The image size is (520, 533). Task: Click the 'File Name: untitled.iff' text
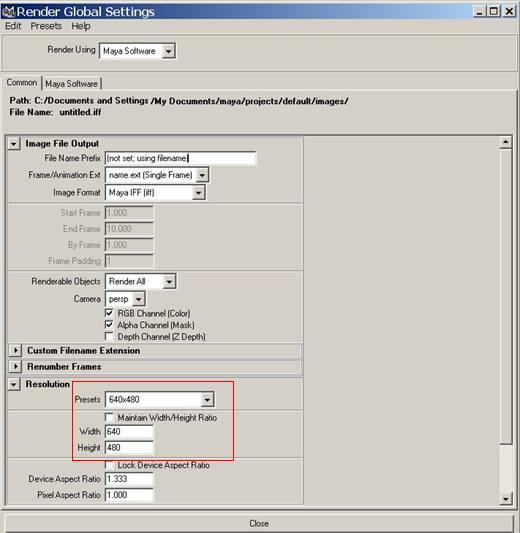(x=55, y=113)
